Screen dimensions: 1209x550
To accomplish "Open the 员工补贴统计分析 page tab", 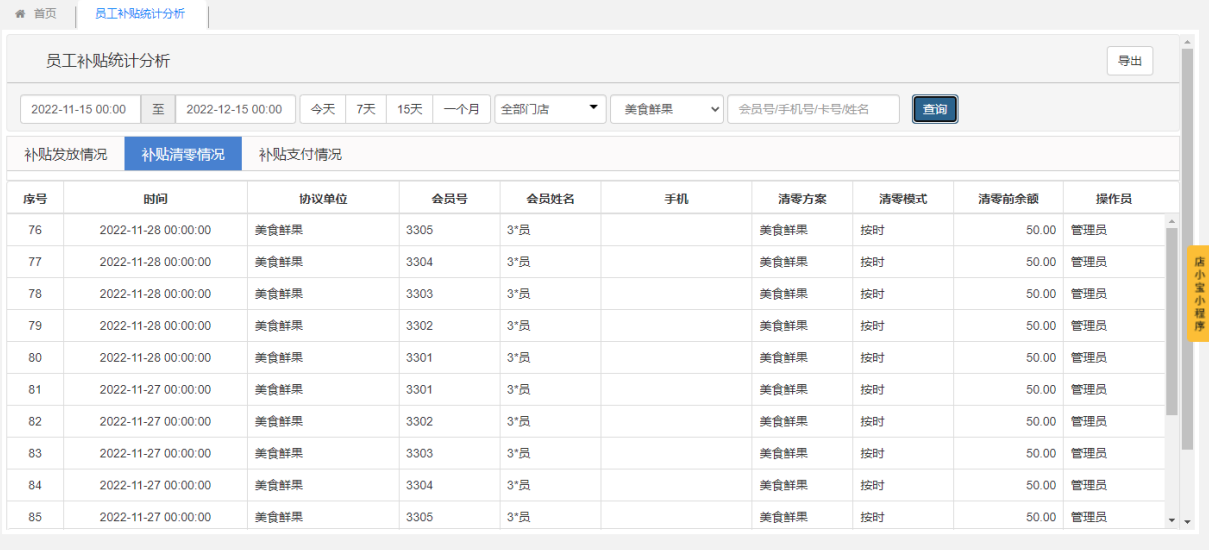I will point(140,14).
